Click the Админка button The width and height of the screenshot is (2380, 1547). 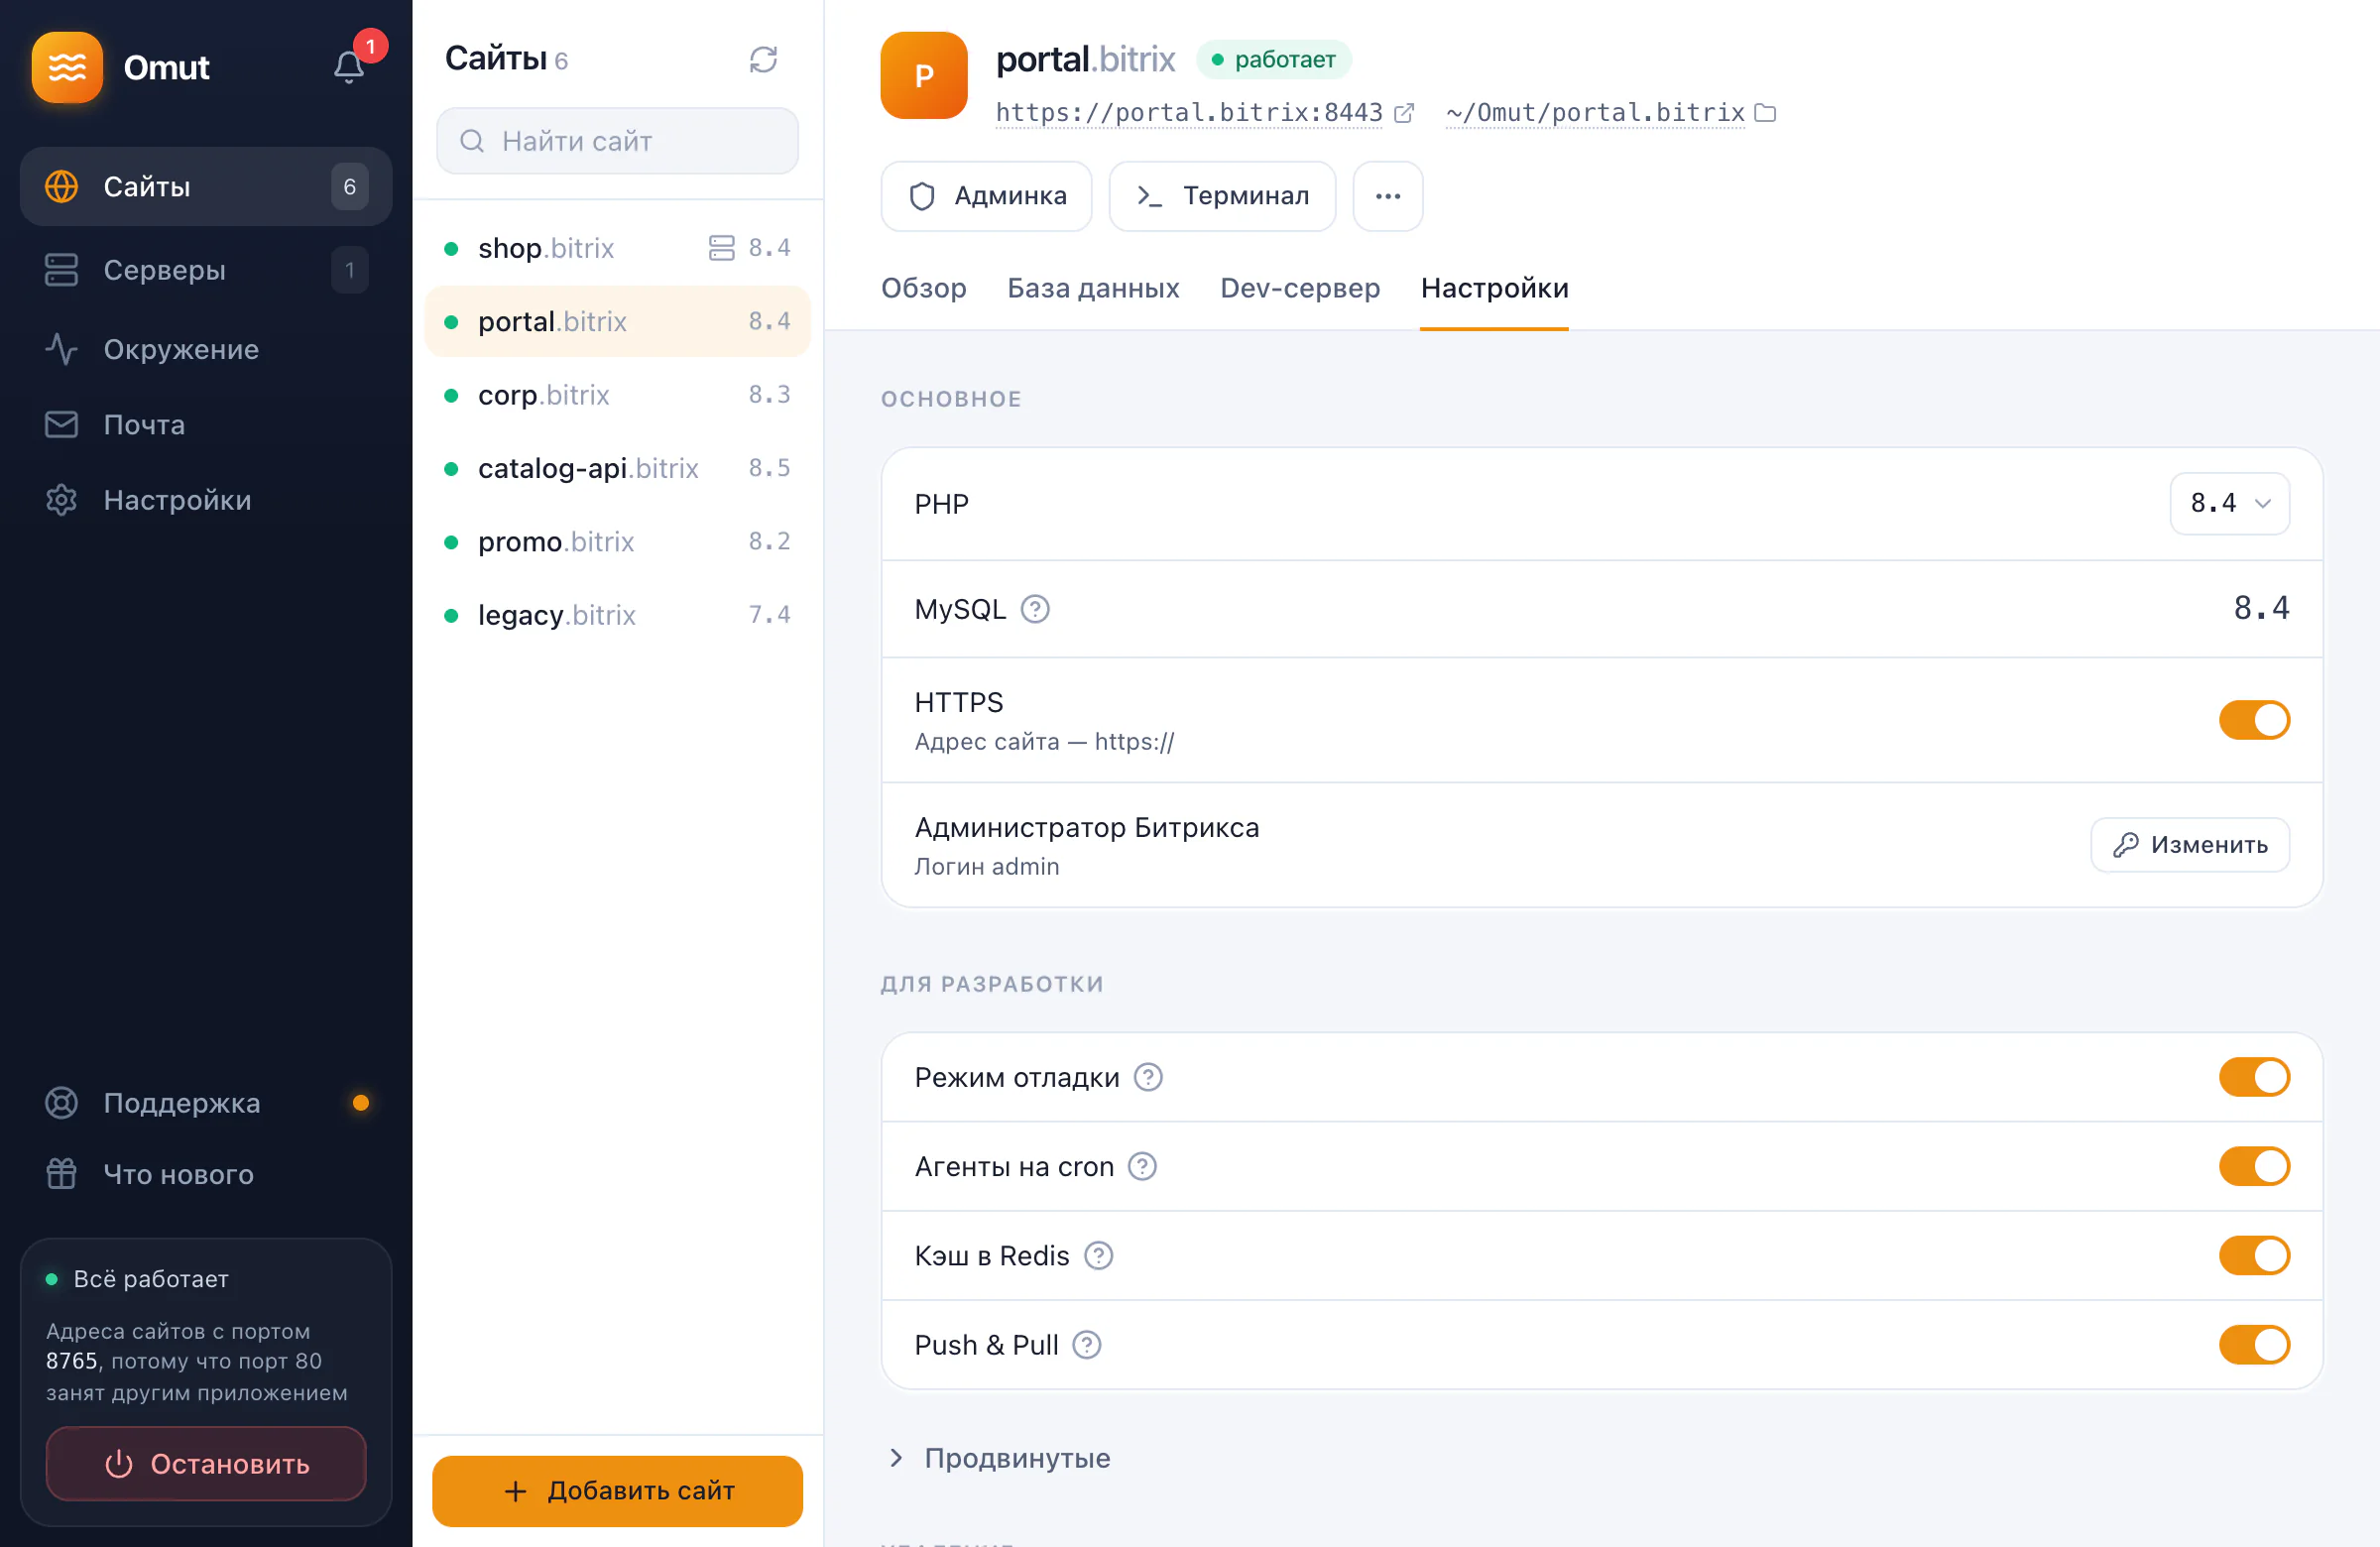(x=986, y=196)
